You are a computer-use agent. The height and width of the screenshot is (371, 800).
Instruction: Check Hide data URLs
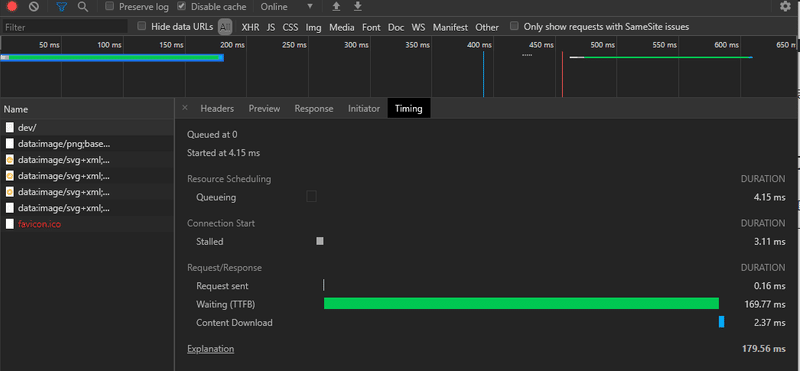click(142, 26)
